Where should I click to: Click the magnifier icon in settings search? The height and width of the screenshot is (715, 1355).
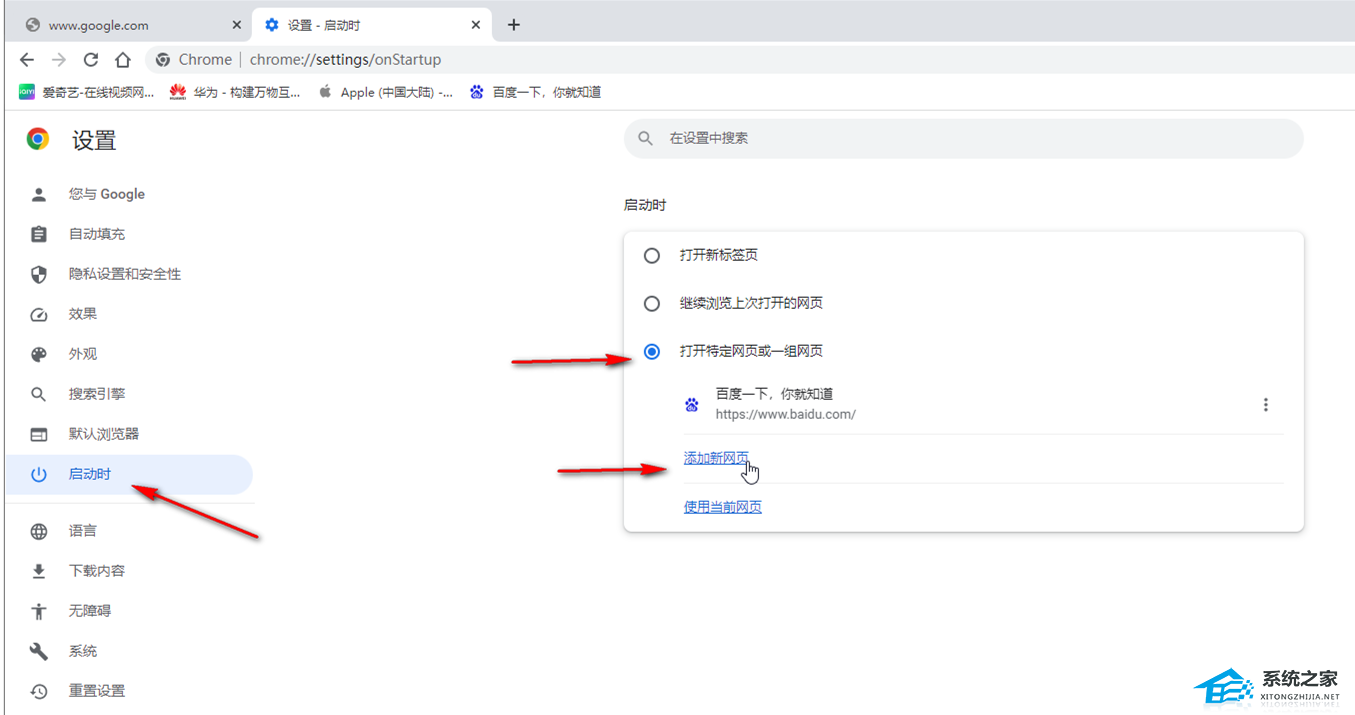coord(646,138)
